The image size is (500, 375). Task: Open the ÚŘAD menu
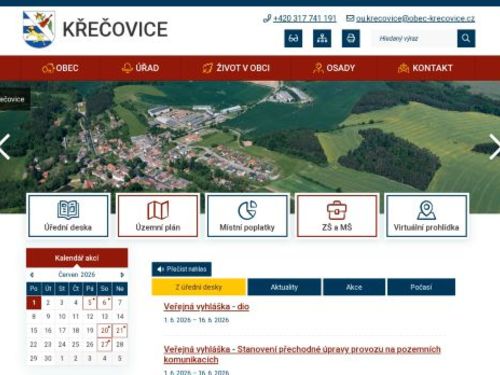pyautogui.click(x=140, y=68)
